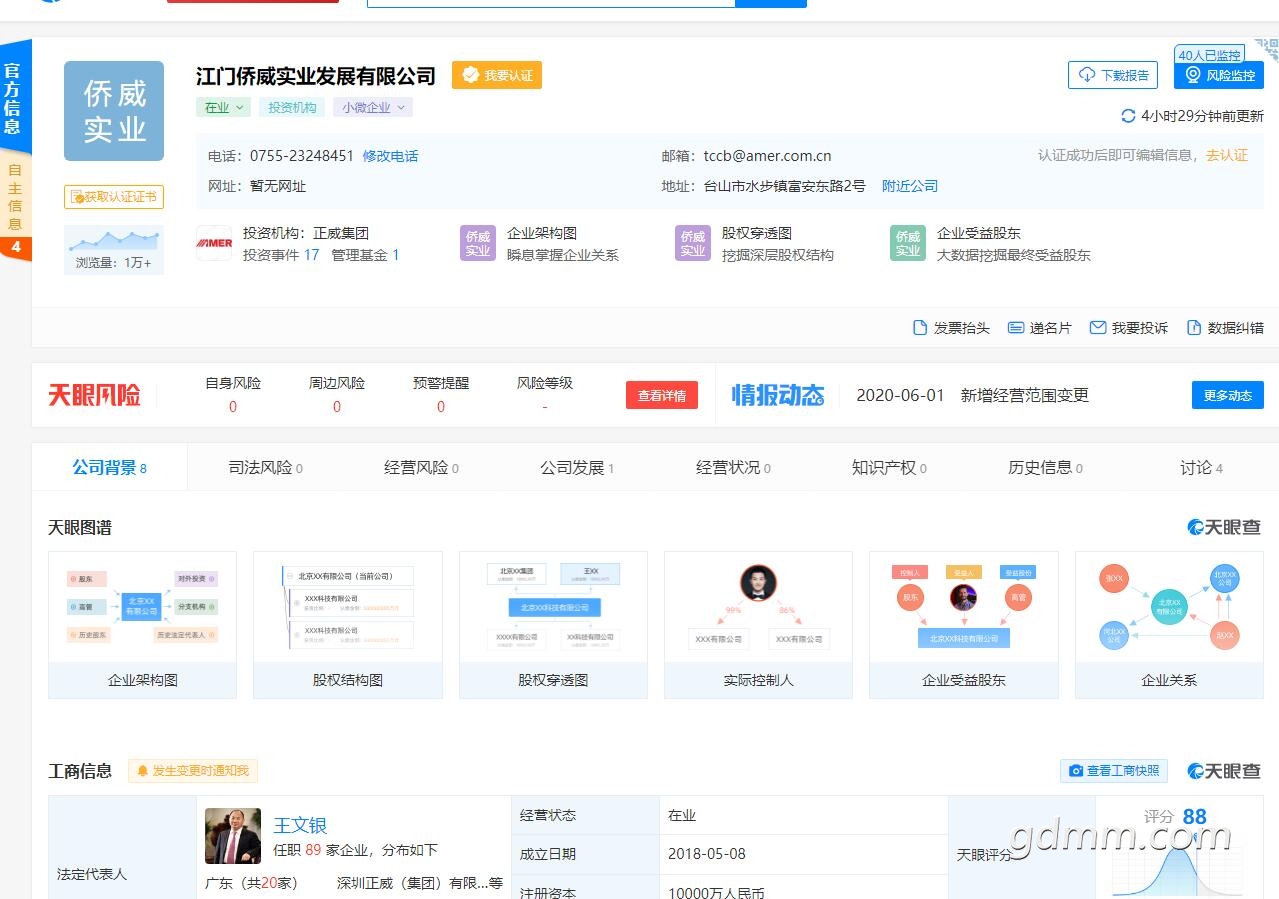Screen dimensions: 1279x899
Task: Select the 自主信息 side tab
Action: tap(15, 198)
